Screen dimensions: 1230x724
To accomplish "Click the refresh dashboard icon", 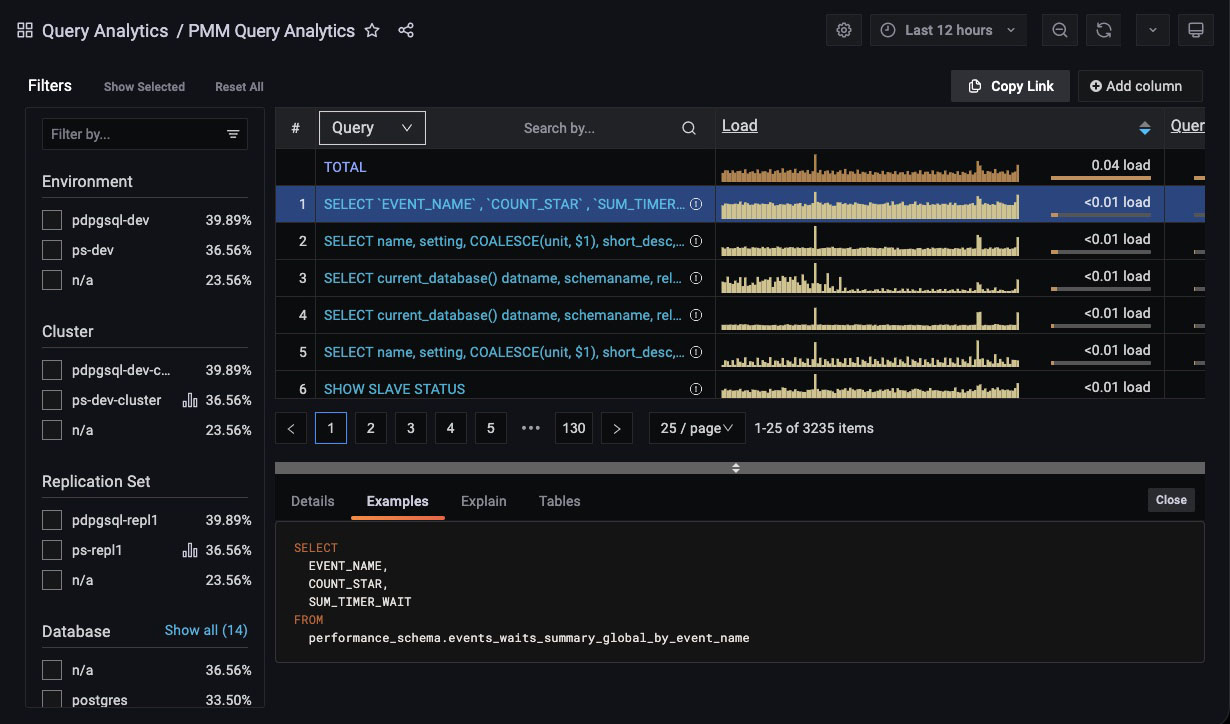I will [1104, 30].
